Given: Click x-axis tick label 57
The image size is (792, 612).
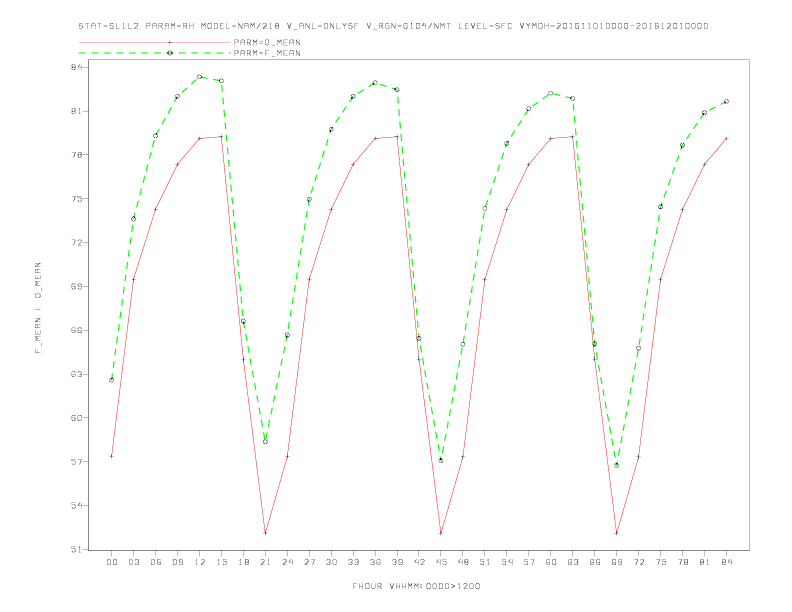Looking at the screenshot, I should pos(529,562).
